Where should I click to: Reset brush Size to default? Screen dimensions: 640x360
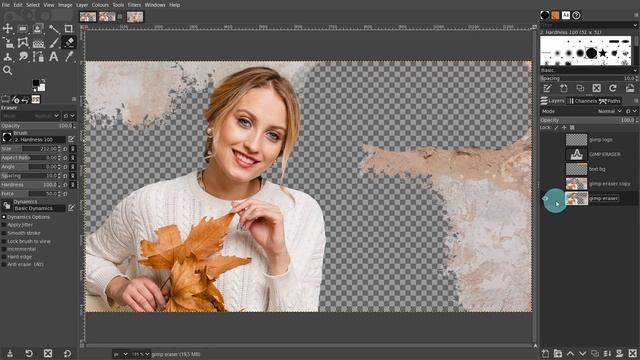click(x=65, y=149)
